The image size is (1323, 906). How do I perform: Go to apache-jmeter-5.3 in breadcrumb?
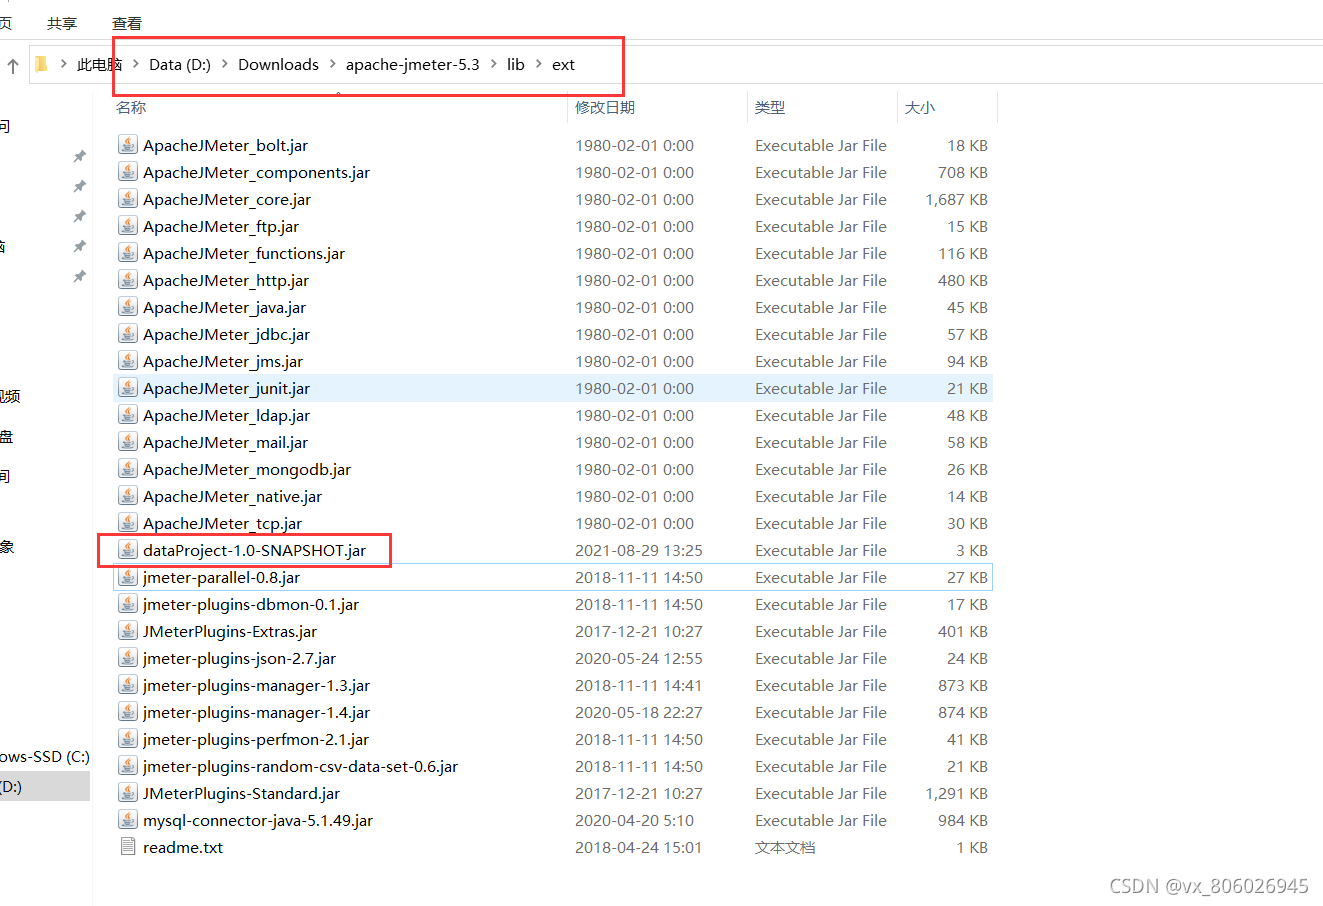(412, 64)
